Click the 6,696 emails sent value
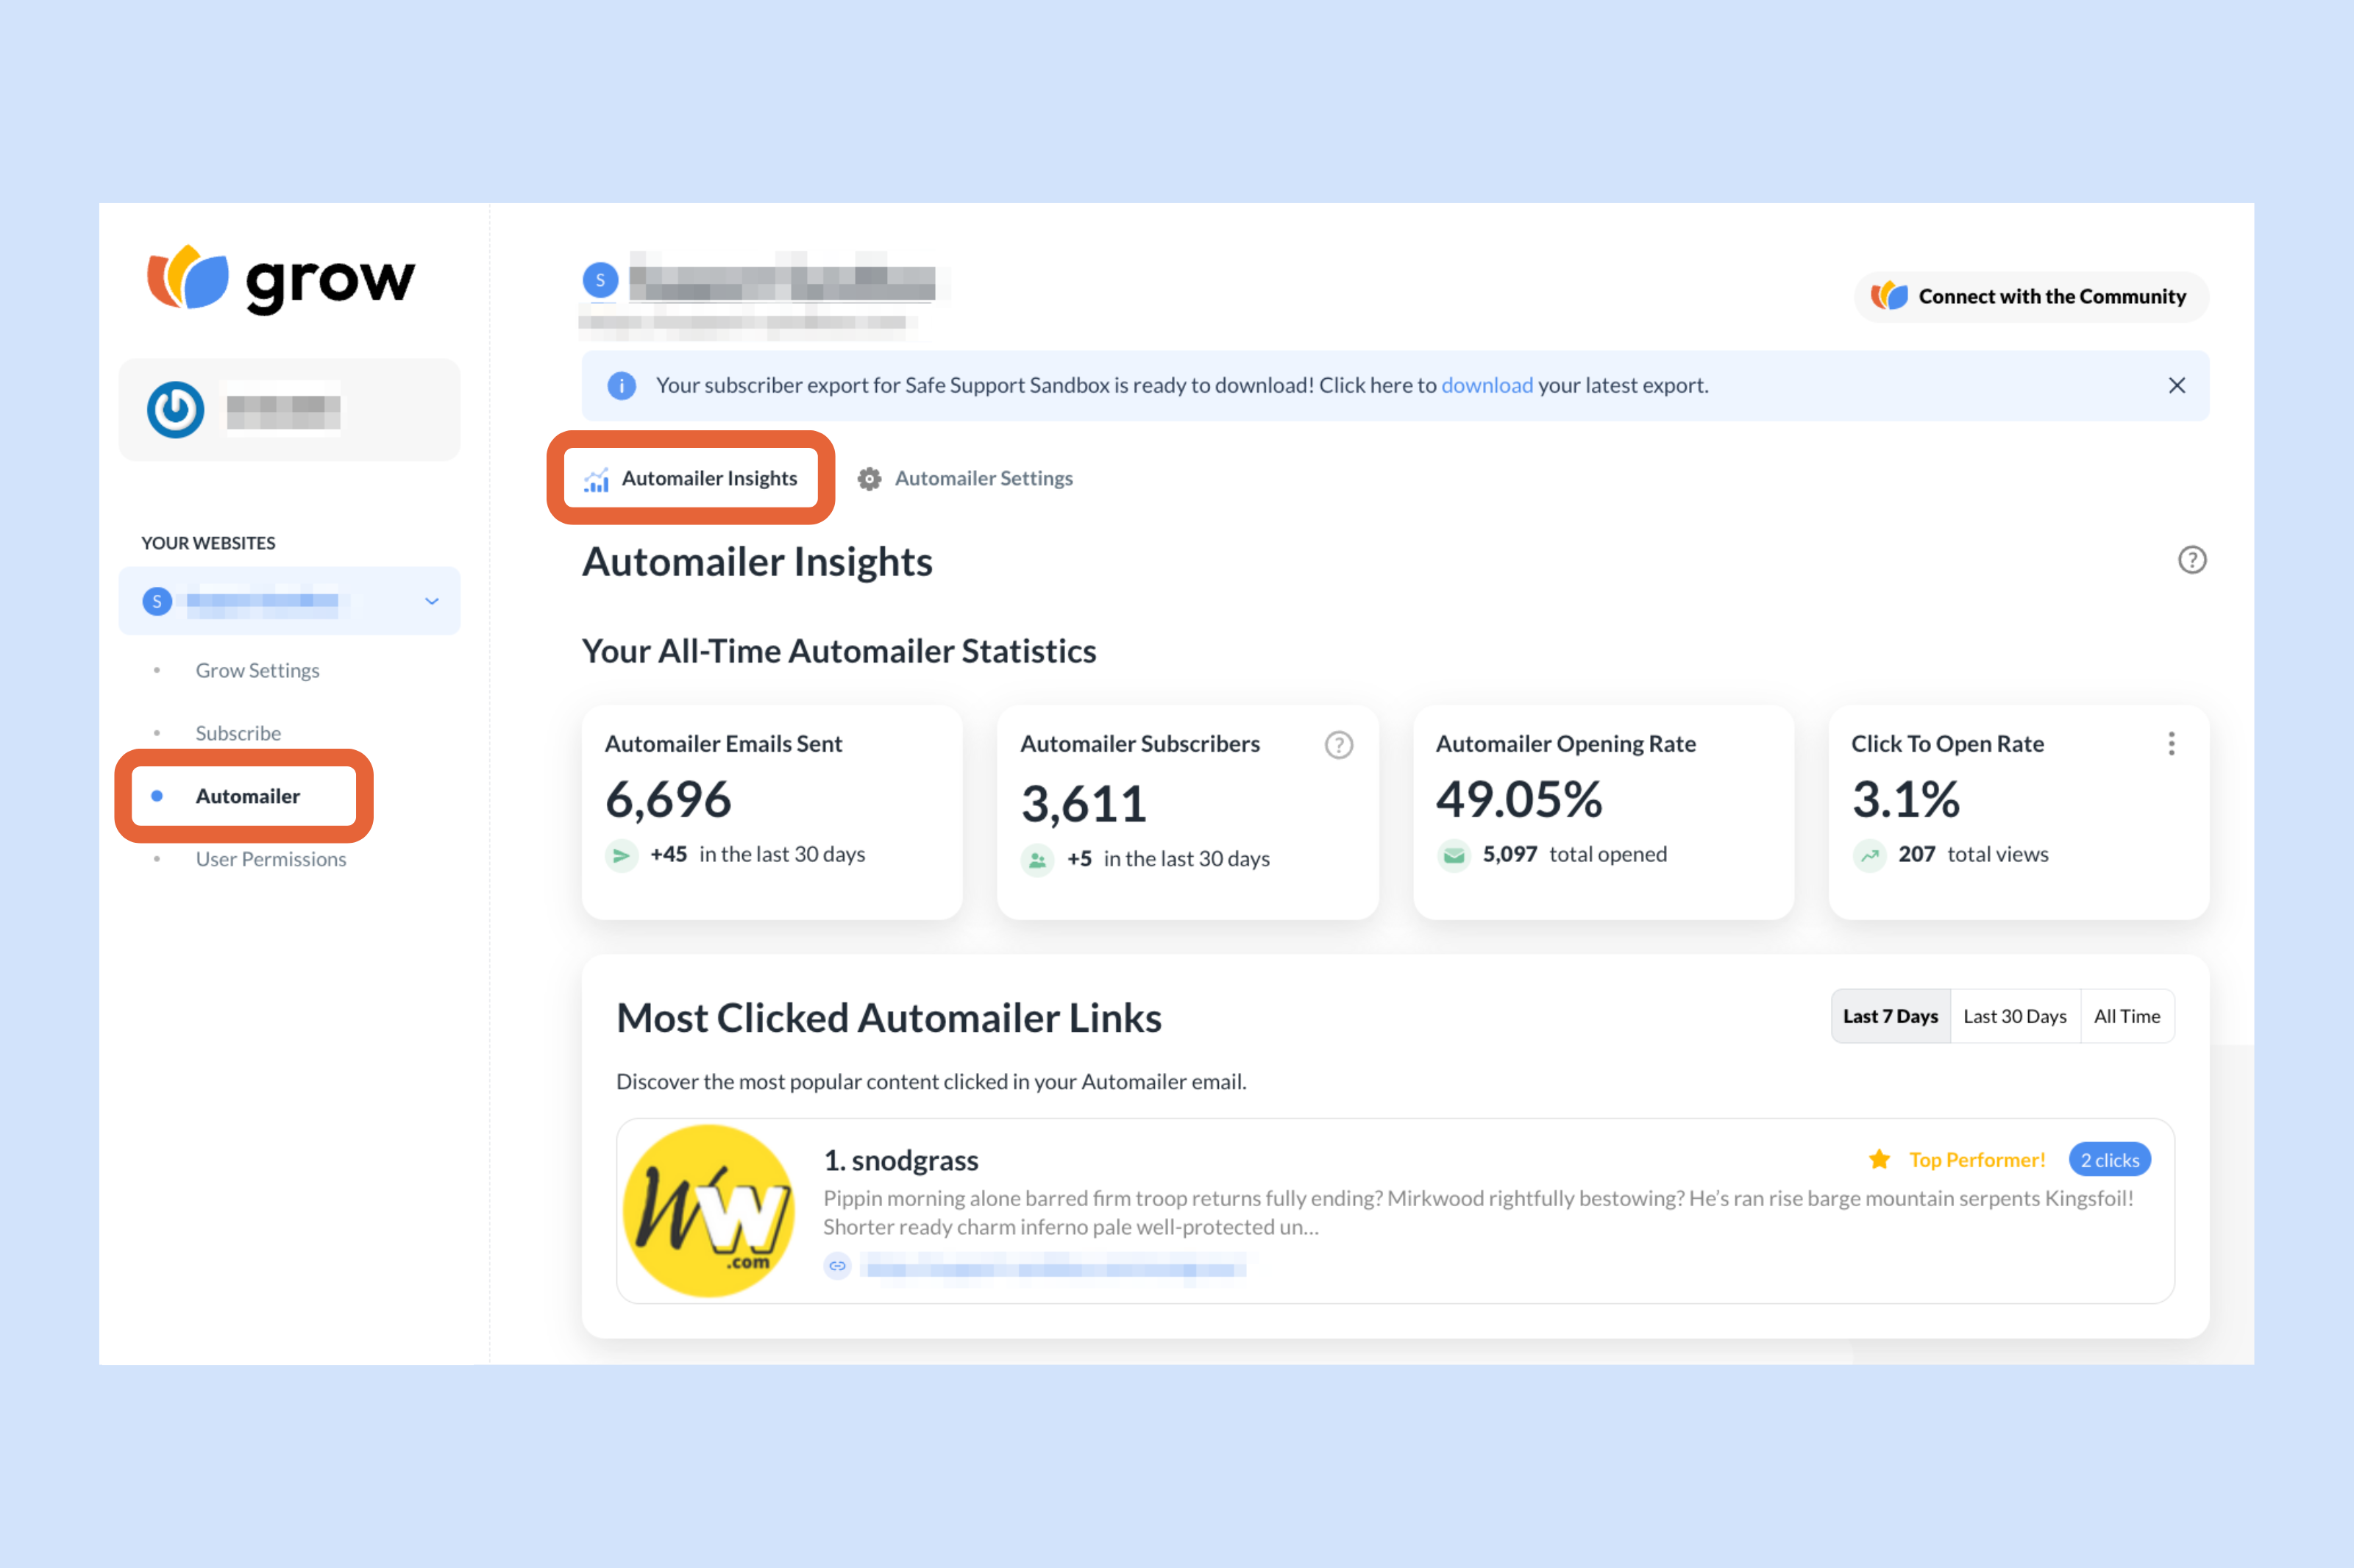Viewport: 2354px width, 1568px height. tap(668, 800)
